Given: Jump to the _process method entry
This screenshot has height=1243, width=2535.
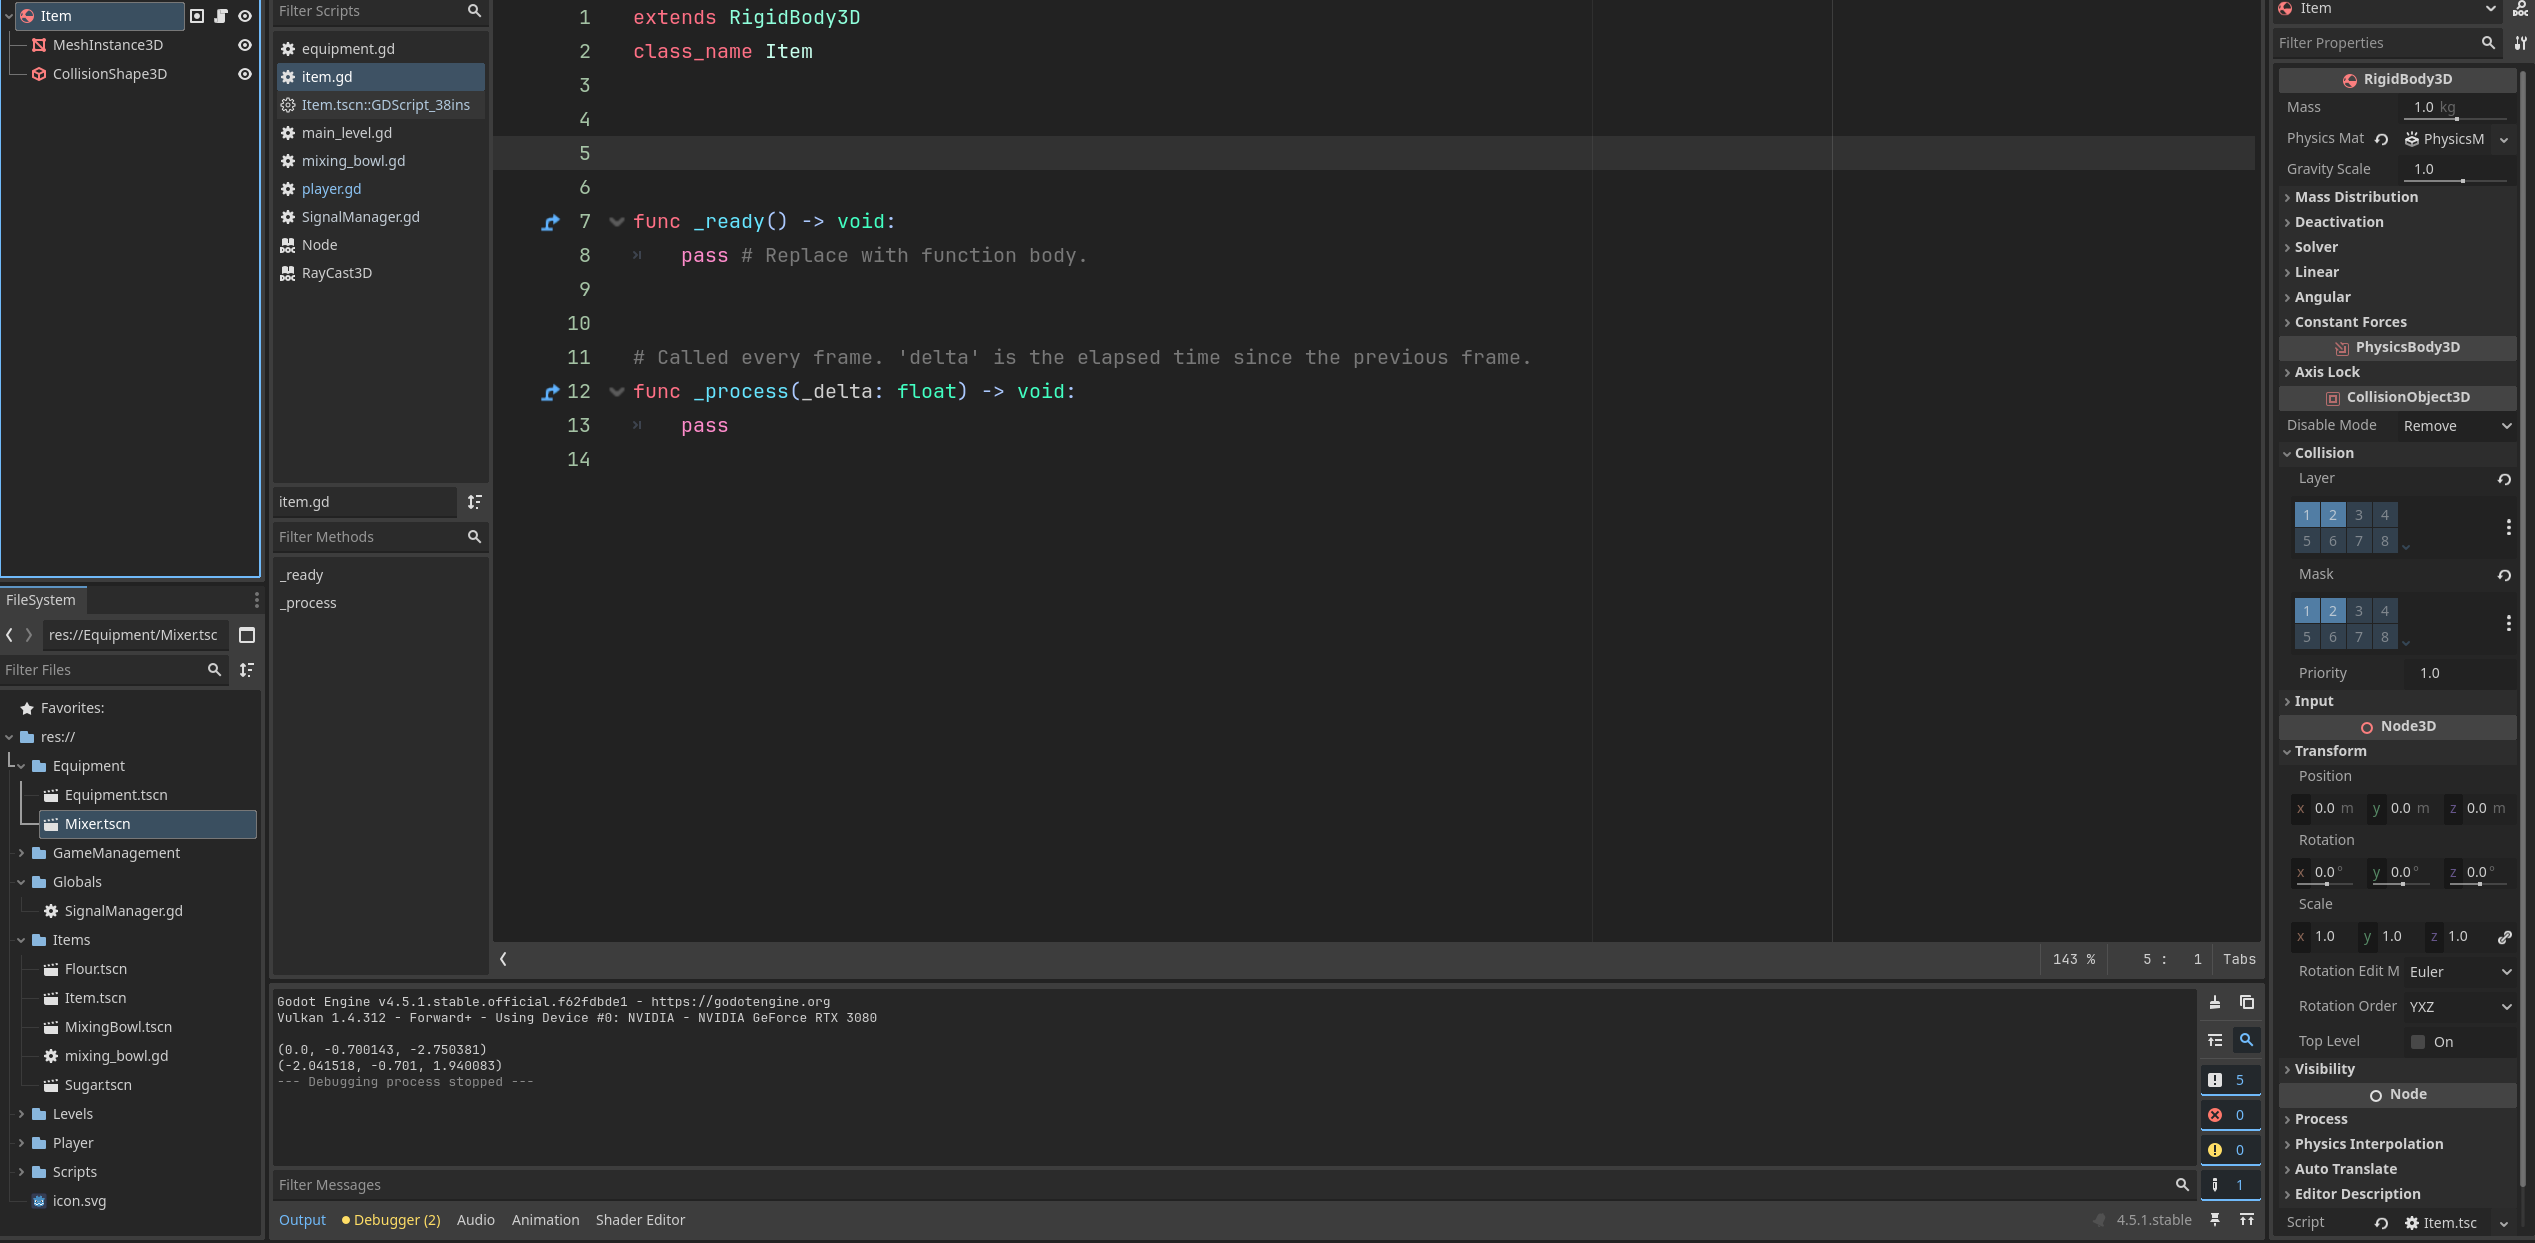Looking at the screenshot, I should click(308, 603).
